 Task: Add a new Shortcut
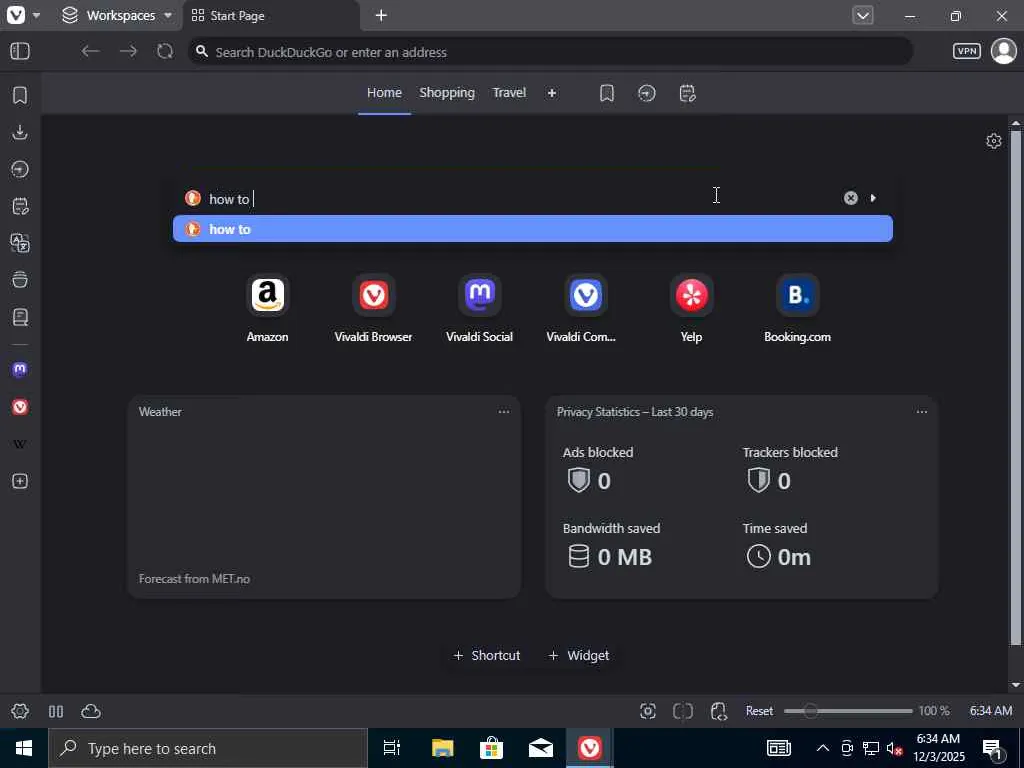tap(487, 655)
